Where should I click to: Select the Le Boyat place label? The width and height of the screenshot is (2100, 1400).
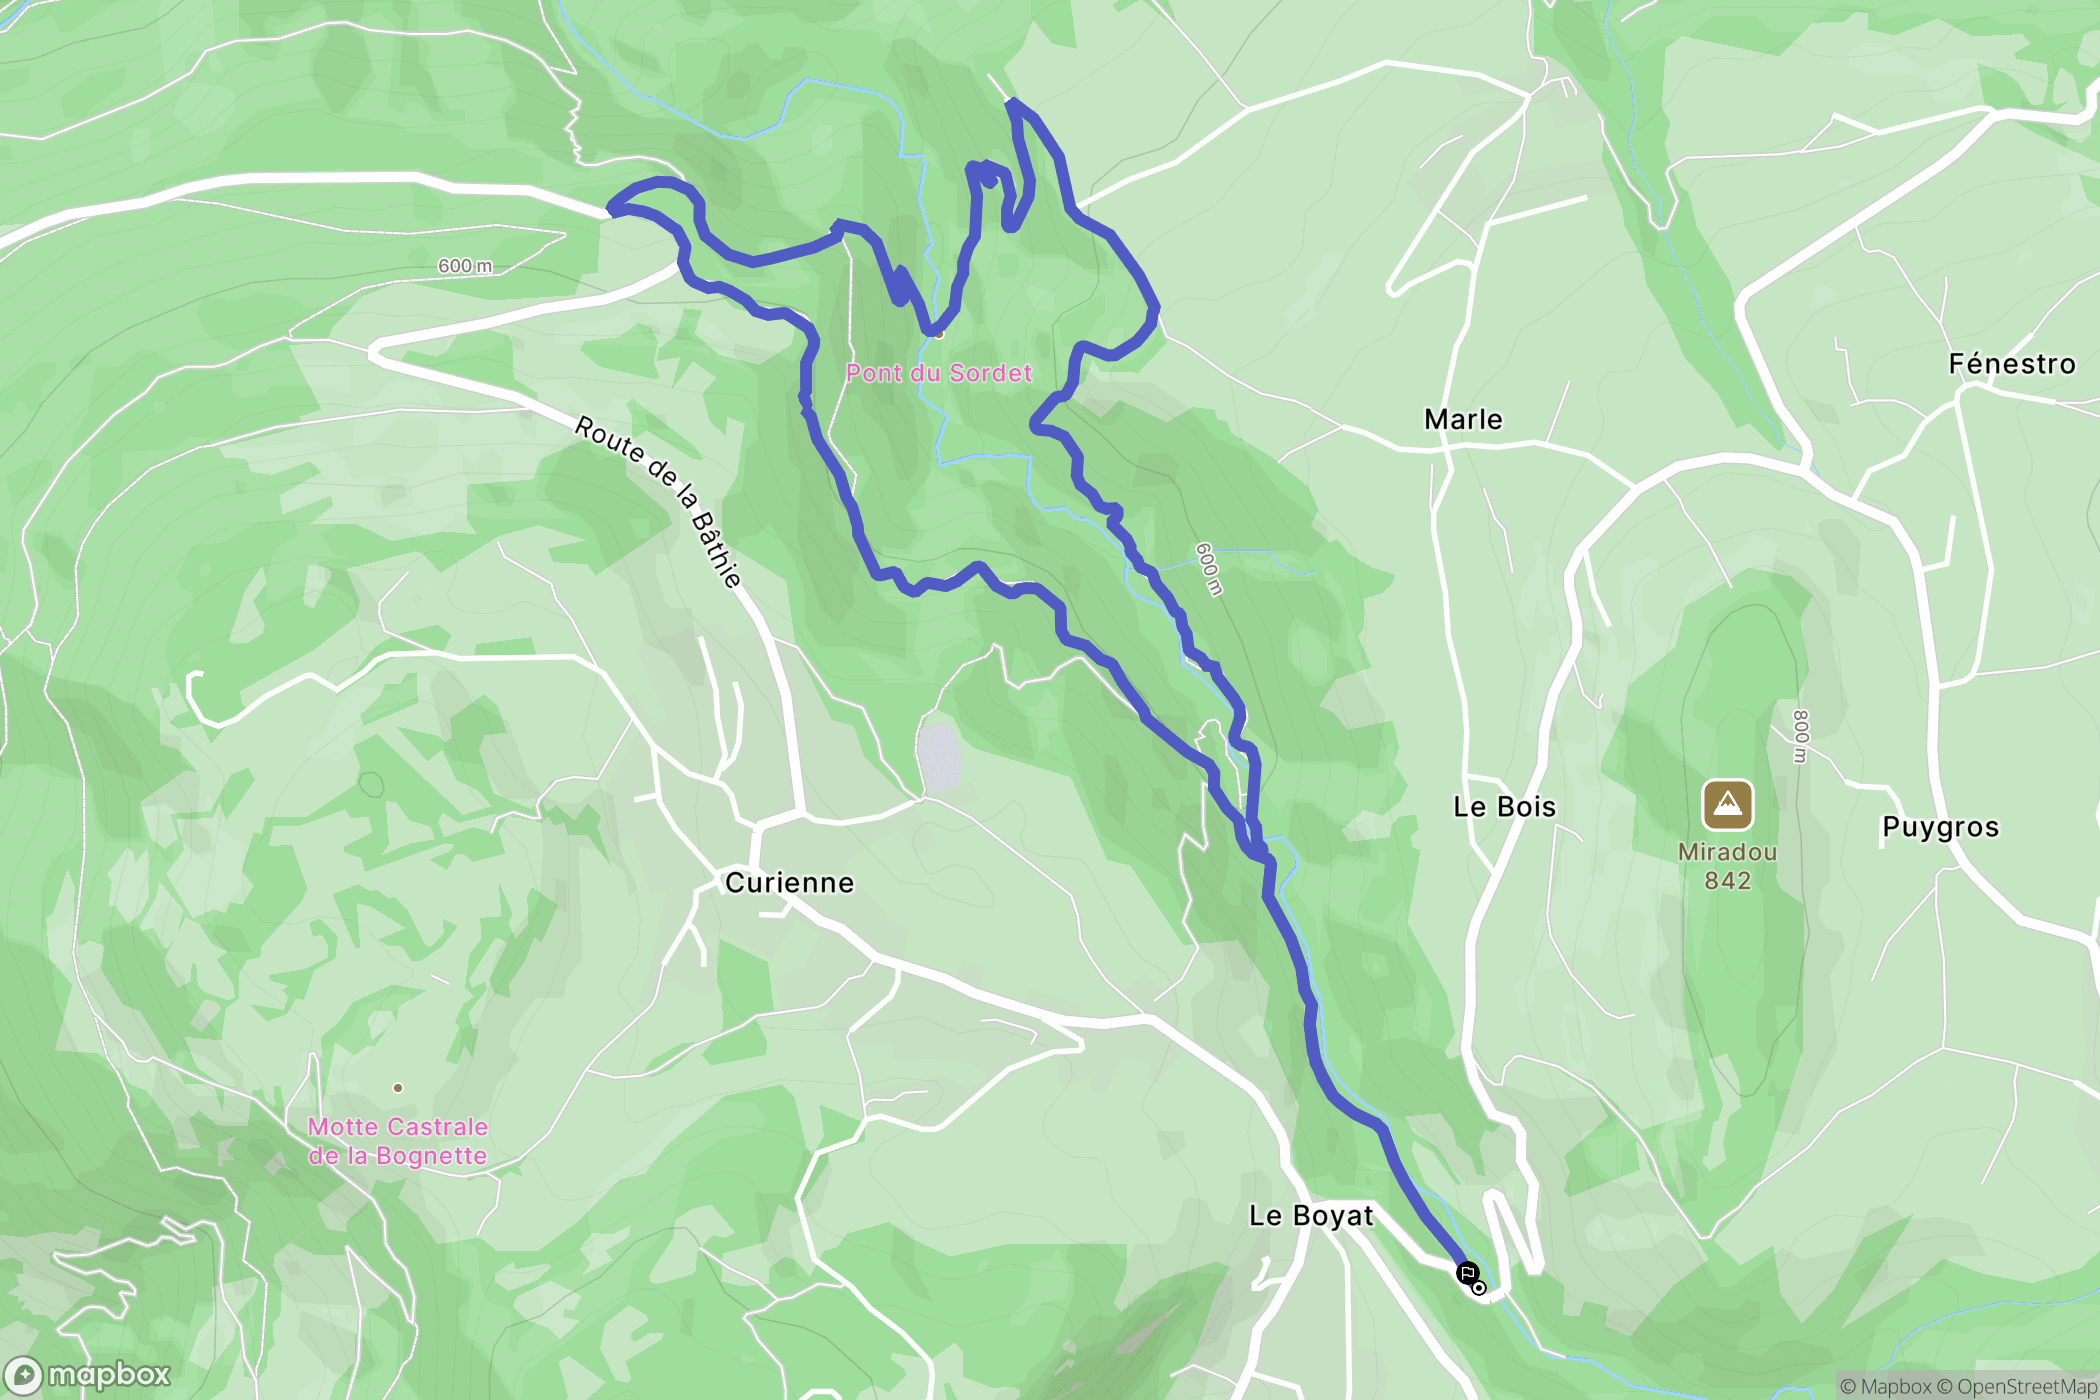1311,1216
